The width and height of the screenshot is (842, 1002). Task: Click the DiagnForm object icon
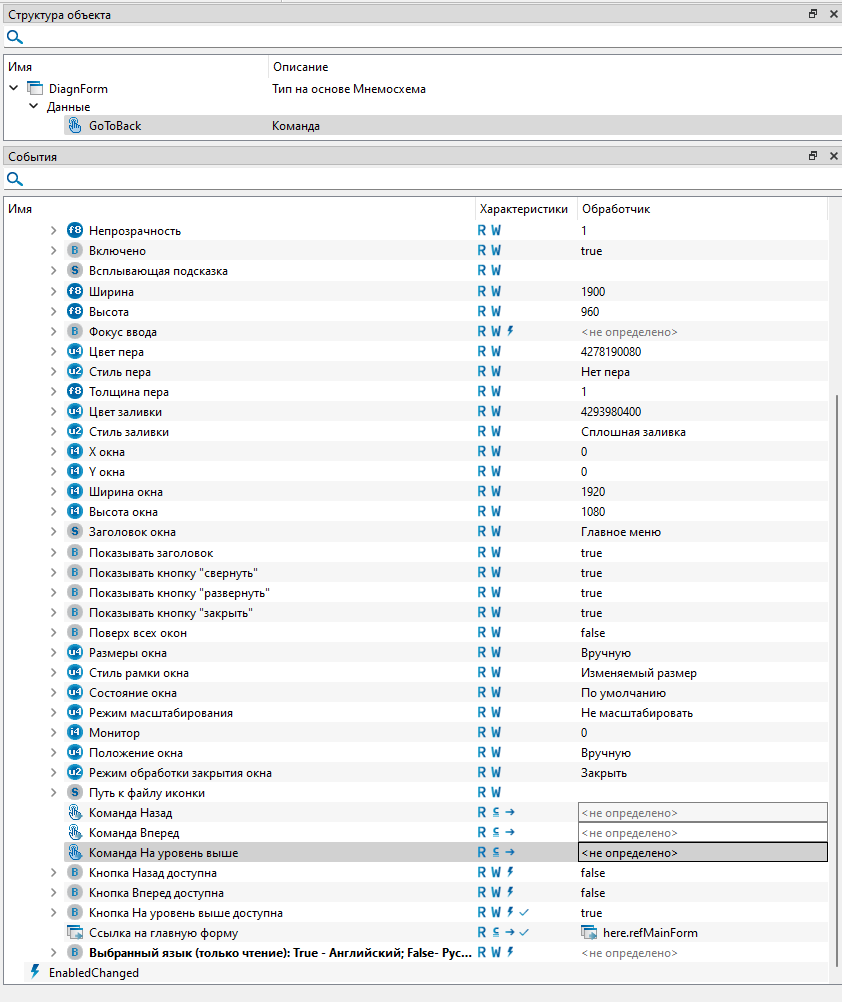(x=35, y=89)
